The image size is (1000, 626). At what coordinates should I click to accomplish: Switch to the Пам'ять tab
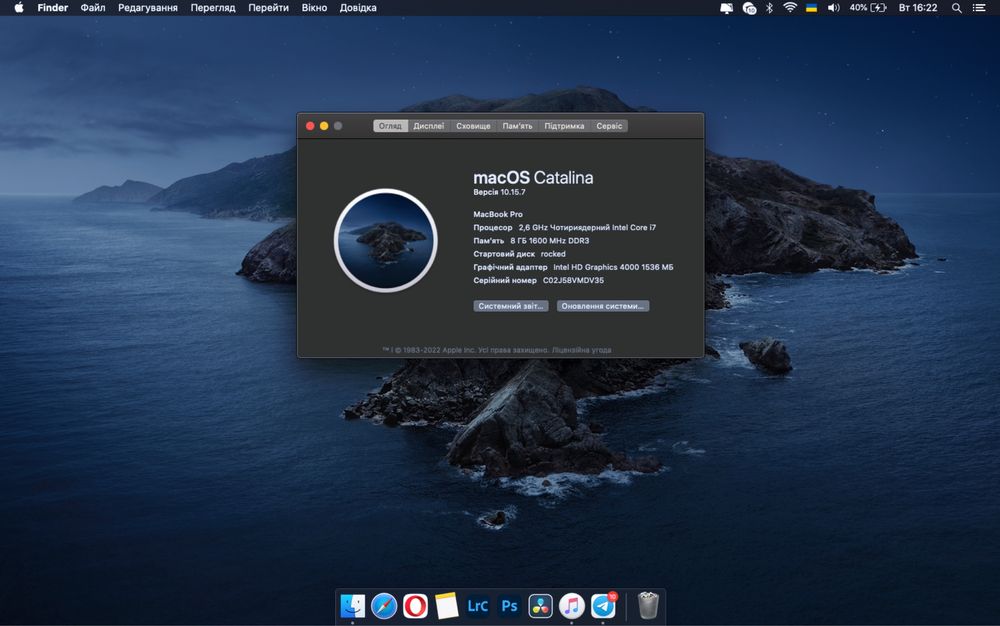point(517,126)
